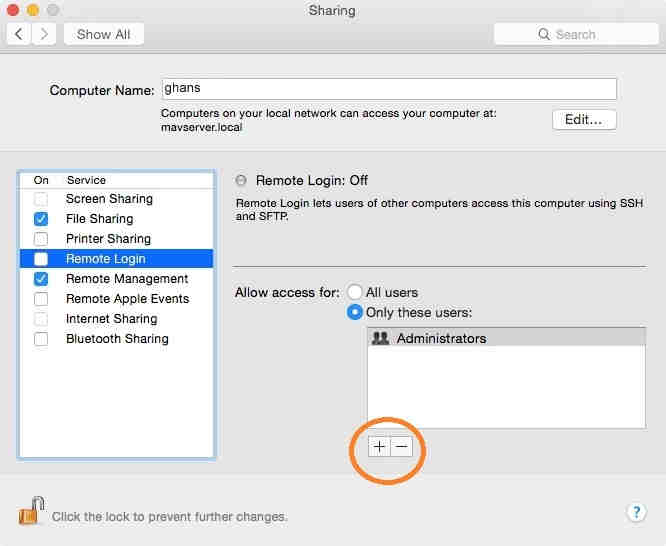
Task: Click the Edit… button
Action: point(584,119)
